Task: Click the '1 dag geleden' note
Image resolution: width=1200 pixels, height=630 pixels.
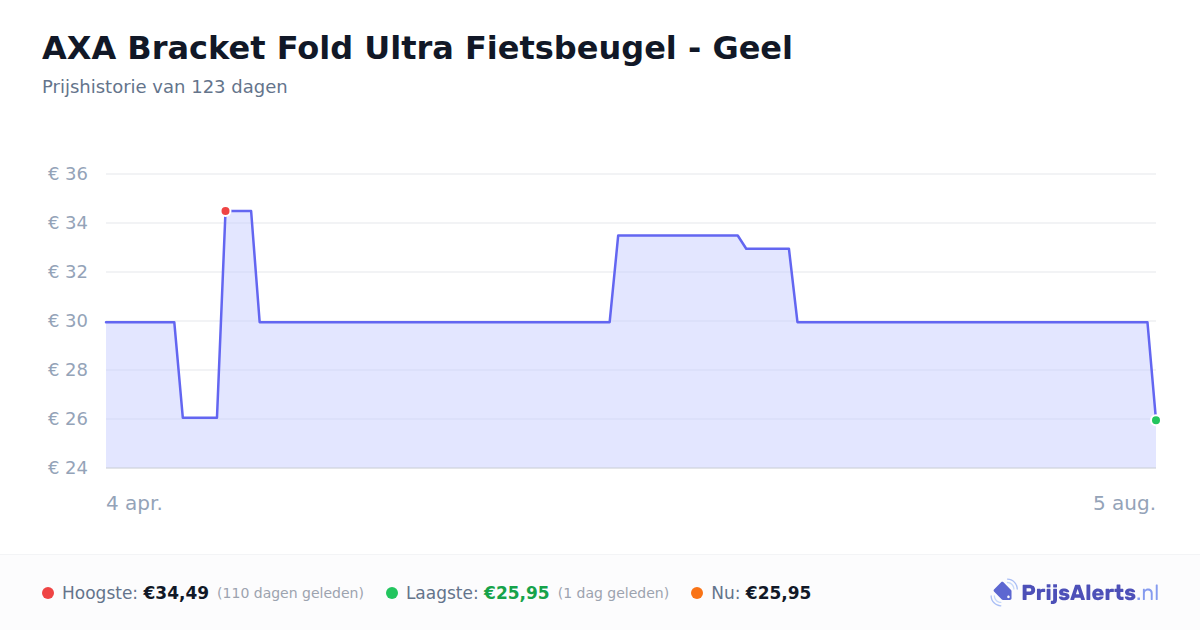Action: (613, 593)
